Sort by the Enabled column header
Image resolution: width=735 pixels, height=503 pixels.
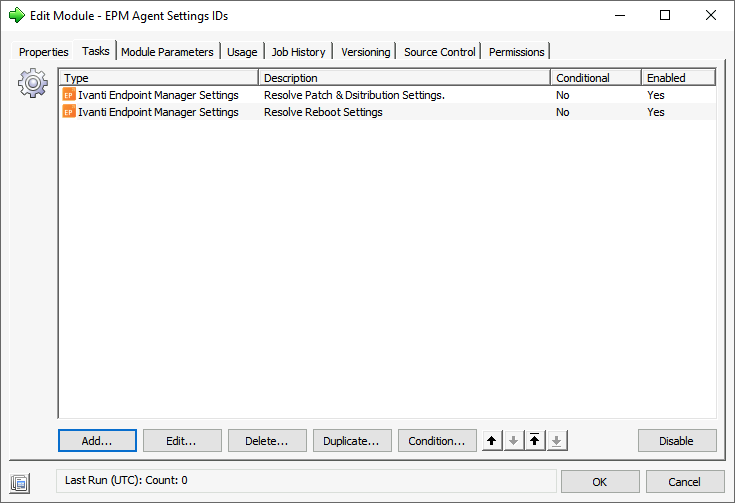click(x=678, y=78)
